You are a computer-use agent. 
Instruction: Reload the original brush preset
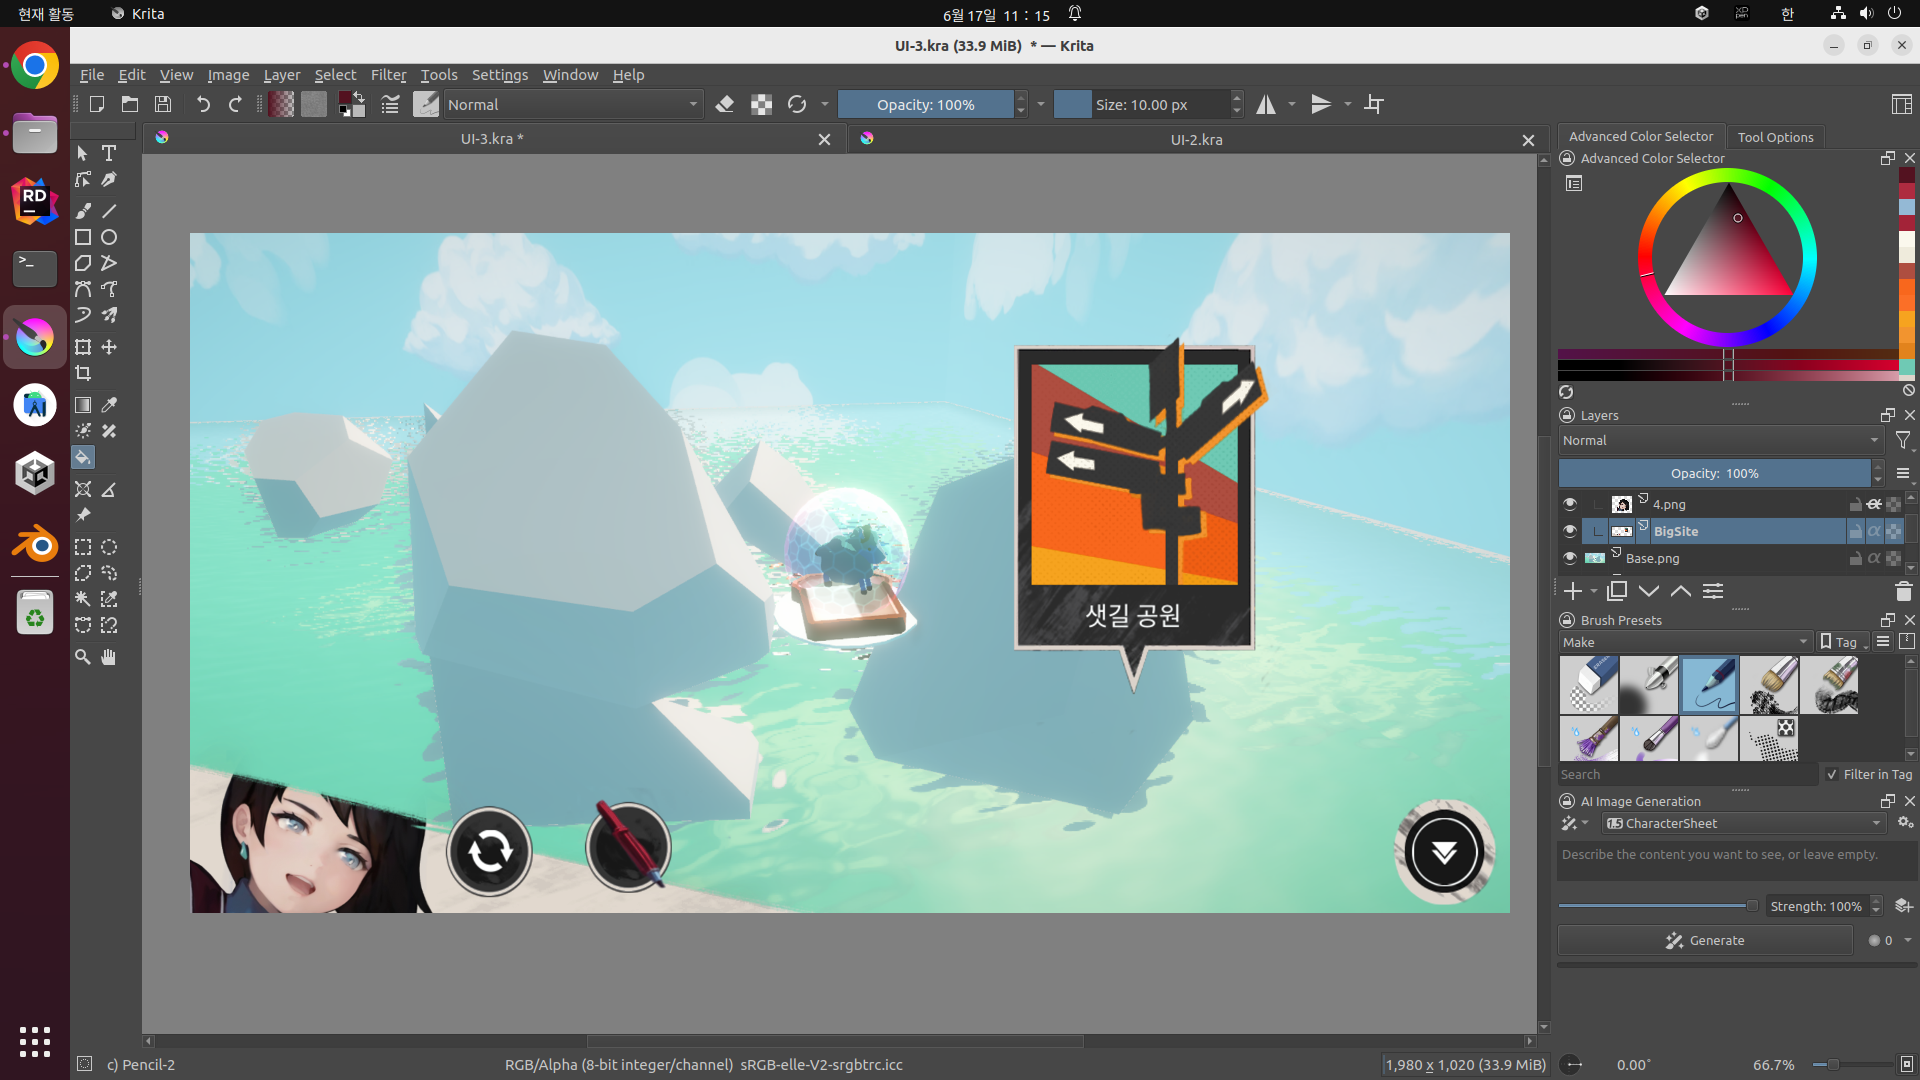797,104
